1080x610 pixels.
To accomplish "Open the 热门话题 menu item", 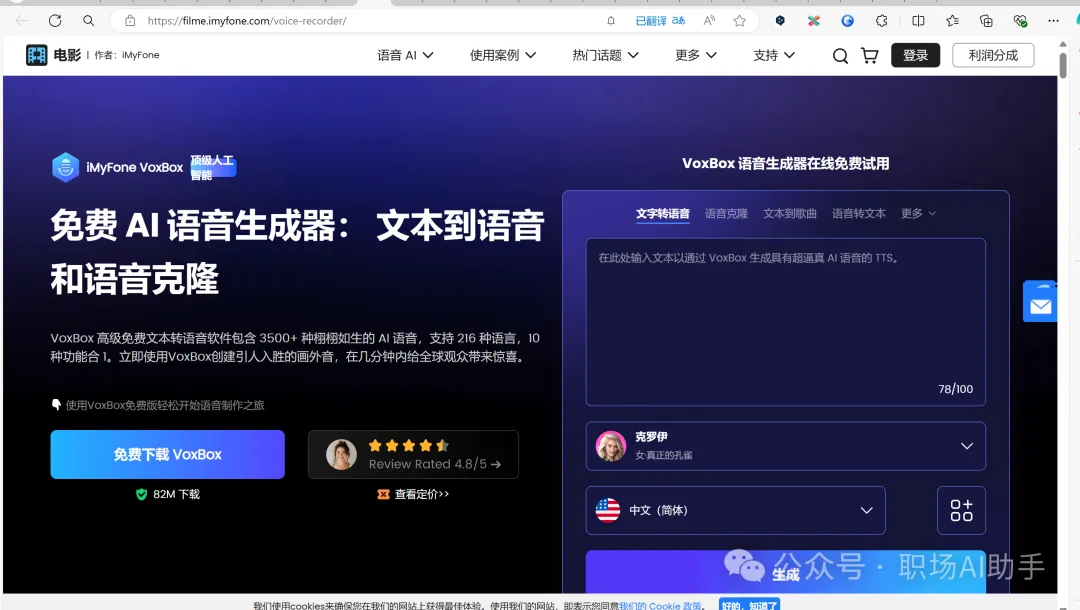I will click(604, 55).
